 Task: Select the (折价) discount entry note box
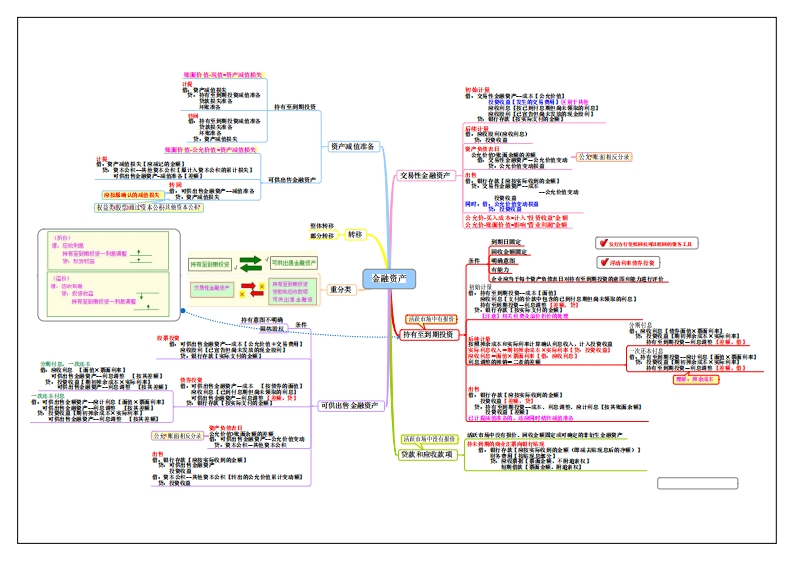pyautogui.click(x=108, y=251)
